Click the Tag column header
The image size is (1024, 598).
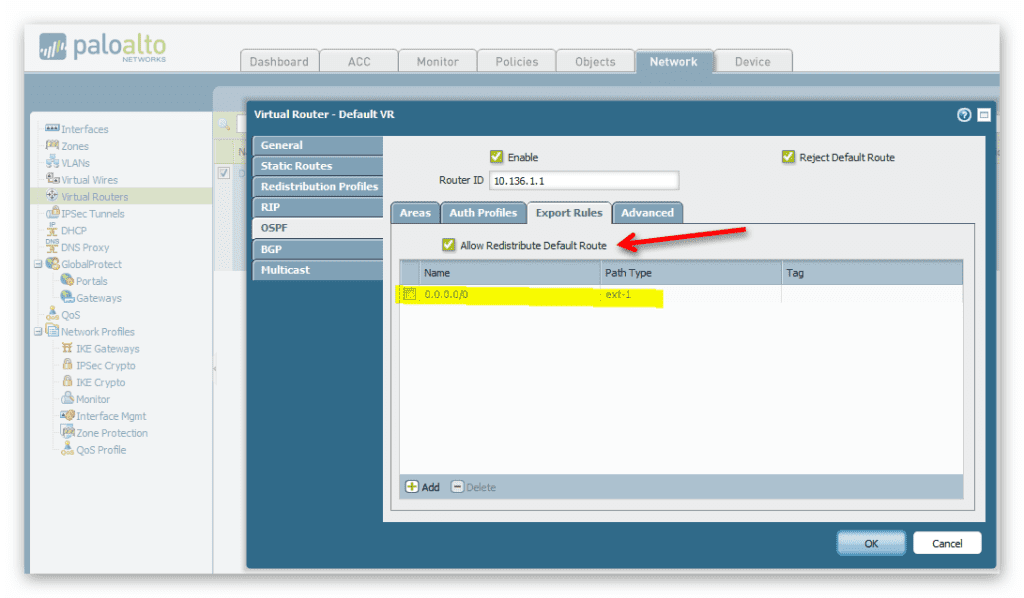click(x=872, y=273)
